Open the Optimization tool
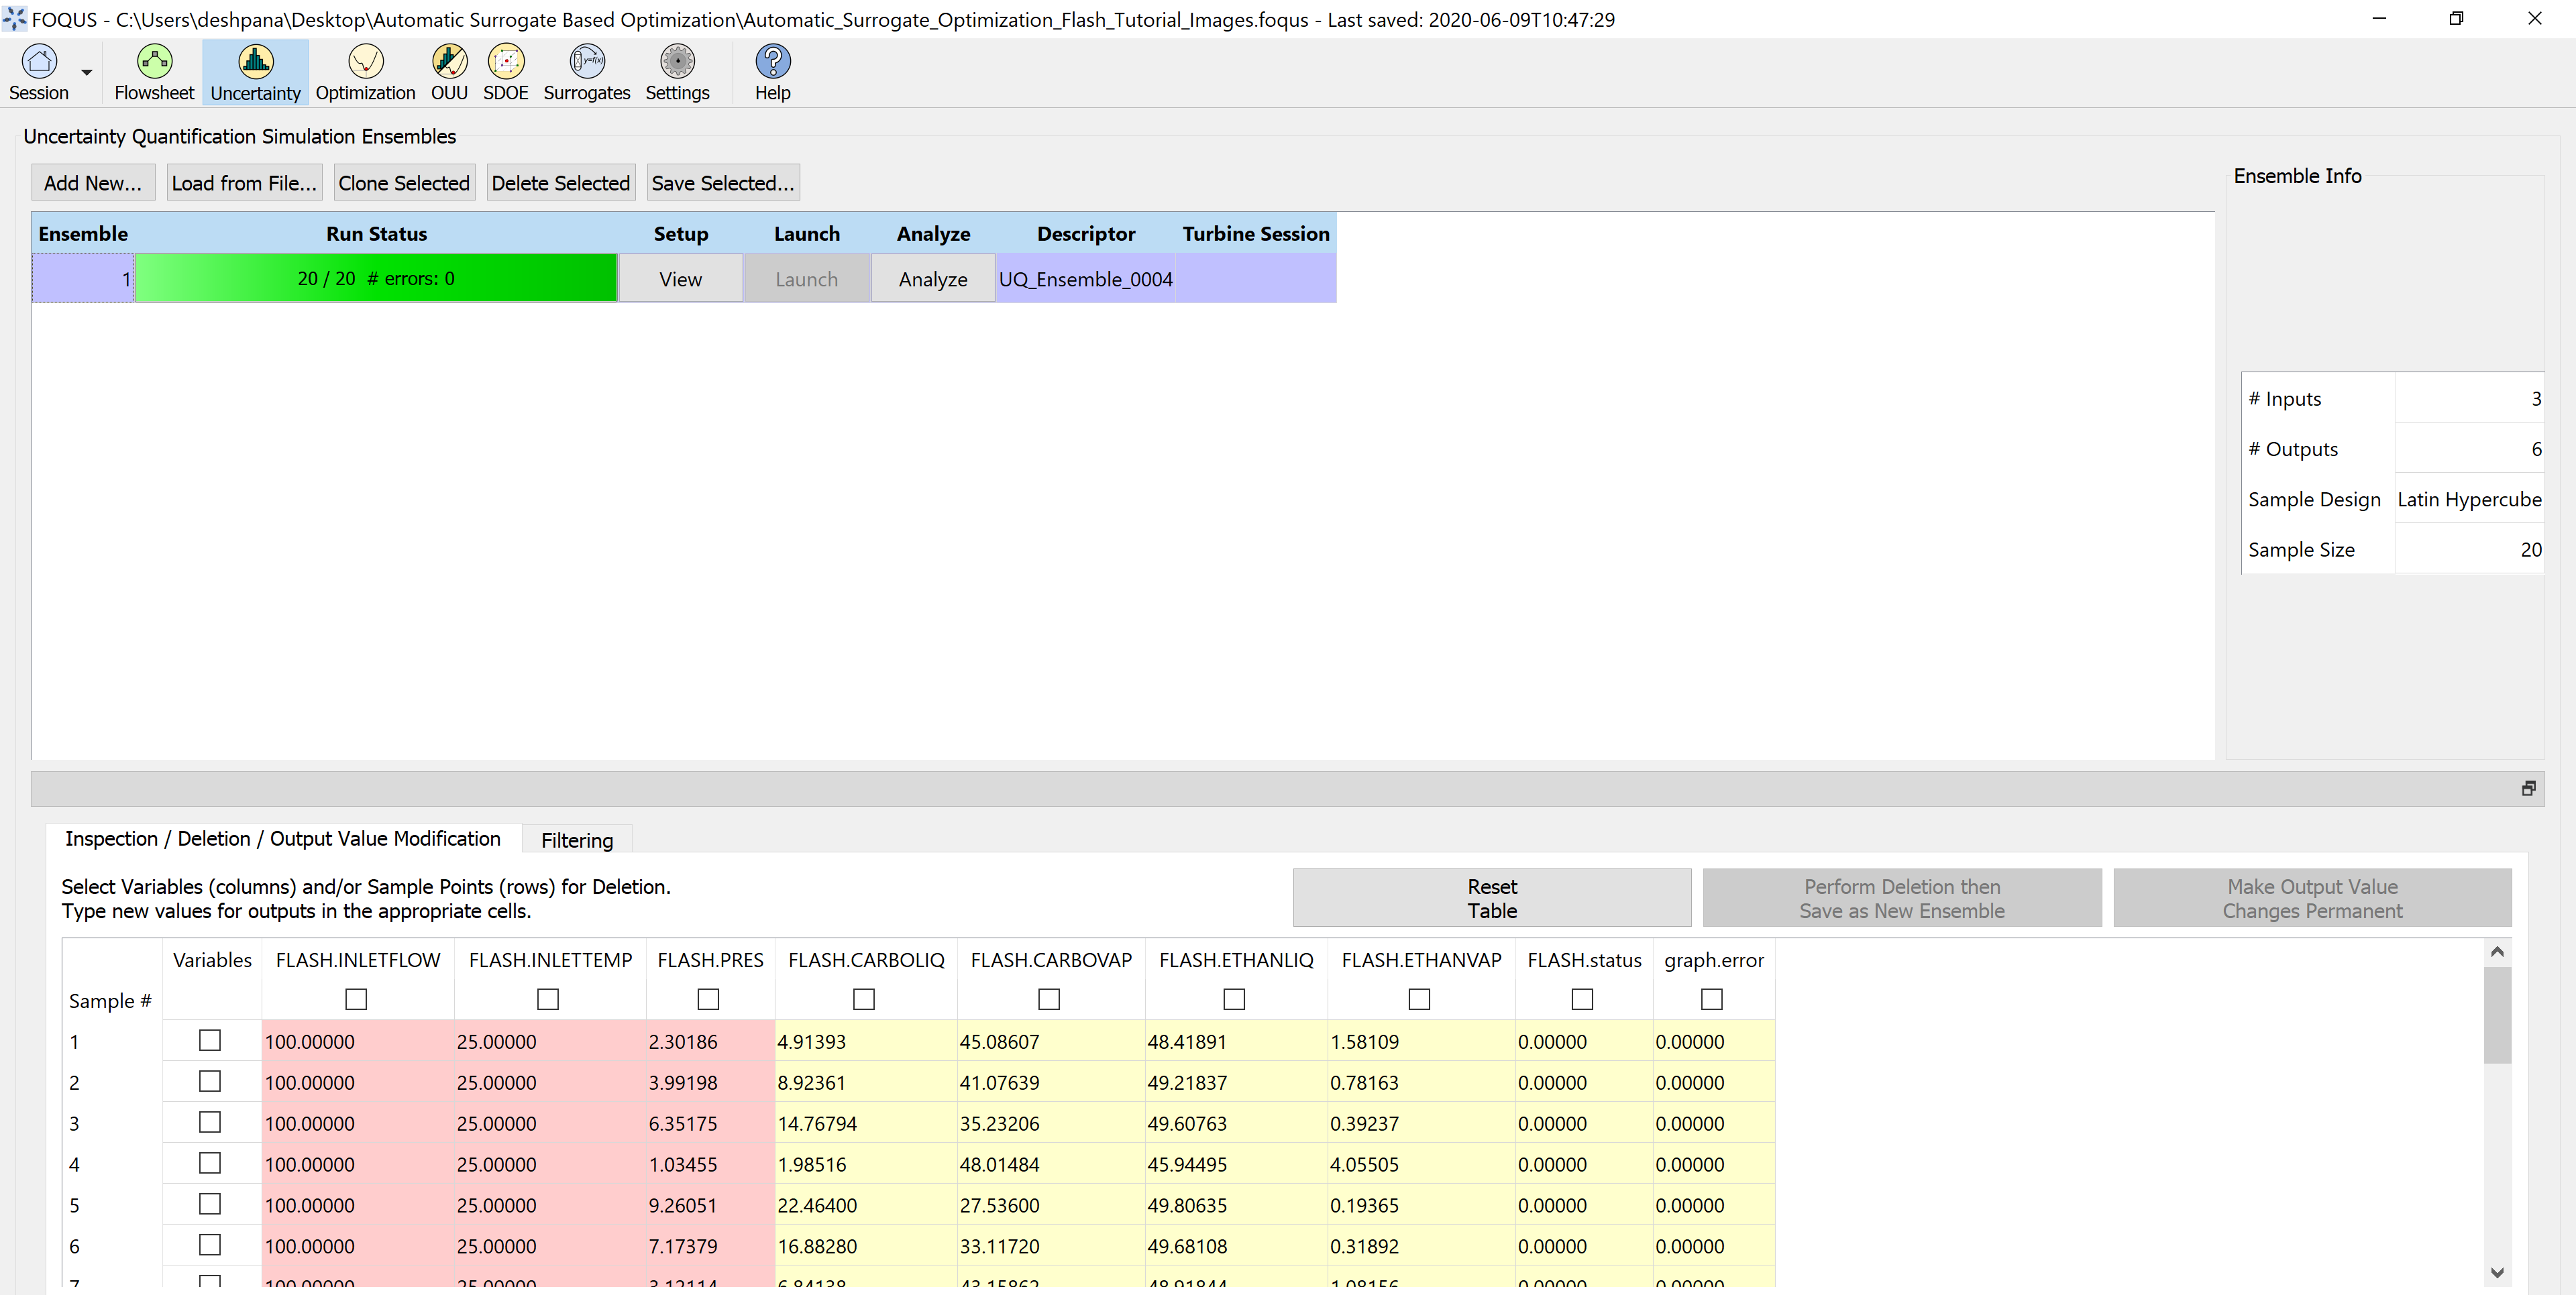This screenshot has height=1295, width=2576. coord(365,62)
